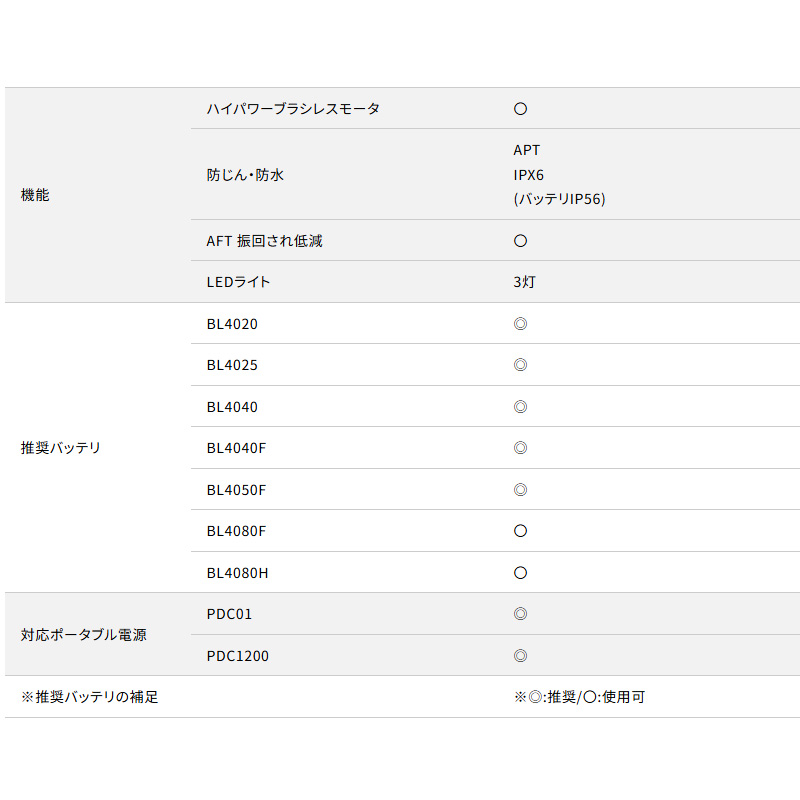Select the LEDライト row label

238,282
